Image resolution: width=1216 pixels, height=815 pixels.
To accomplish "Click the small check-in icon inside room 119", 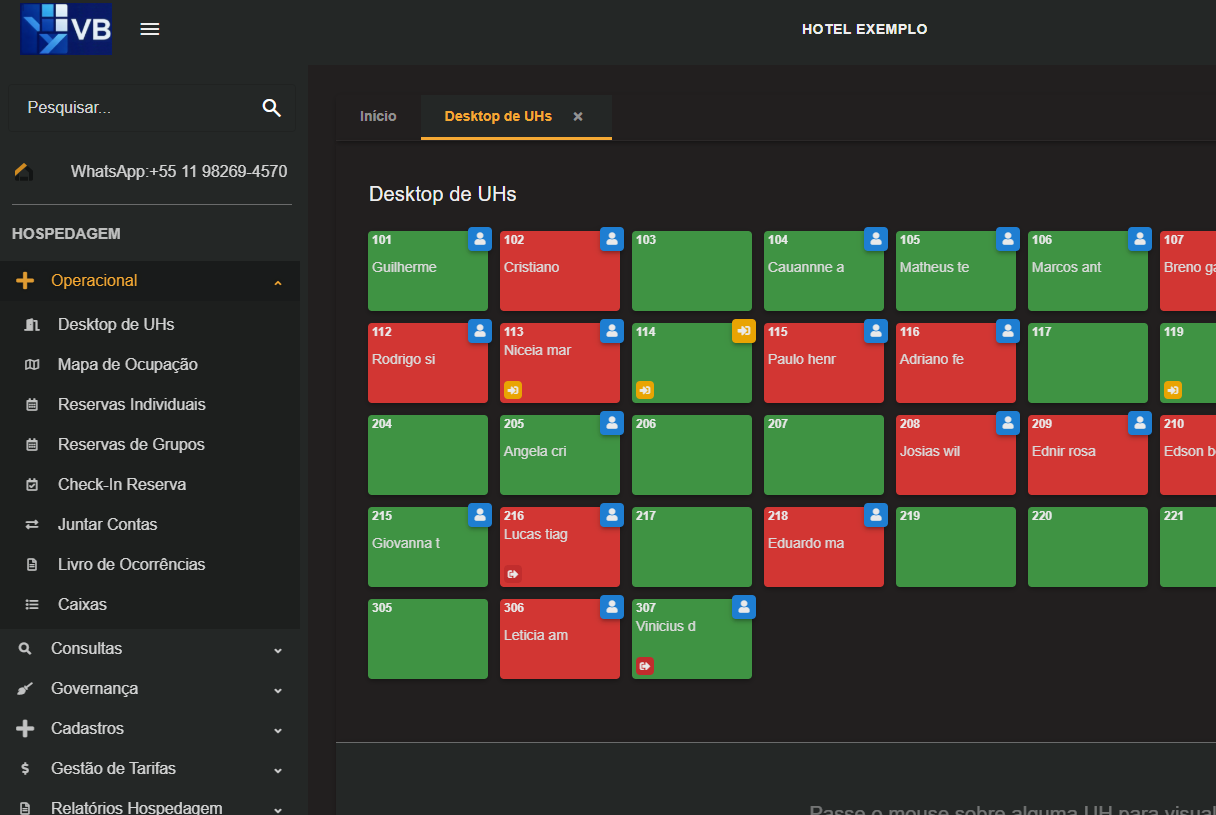I will [x=1173, y=390].
